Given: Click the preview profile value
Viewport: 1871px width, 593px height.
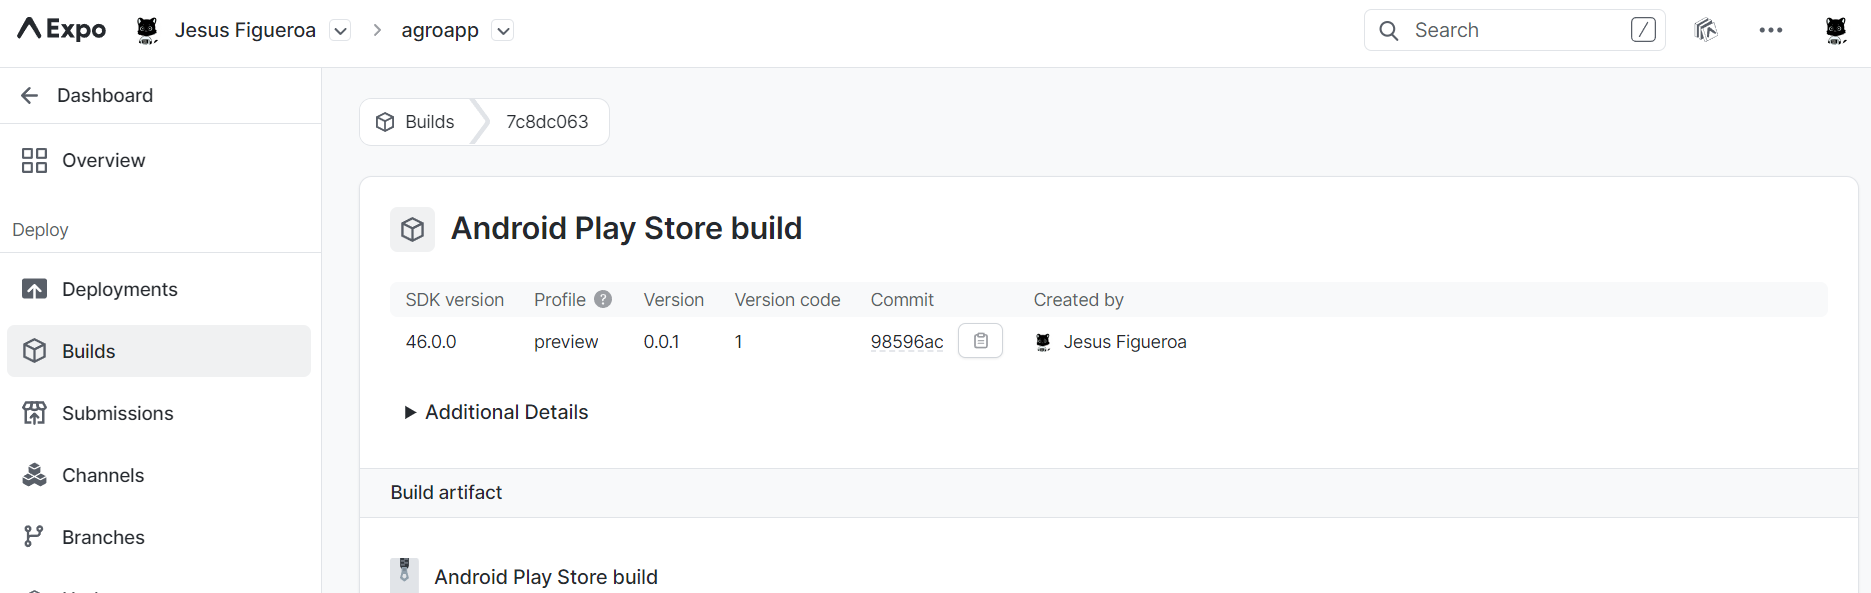Looking at the screenshot, I should tap(566, 342).
